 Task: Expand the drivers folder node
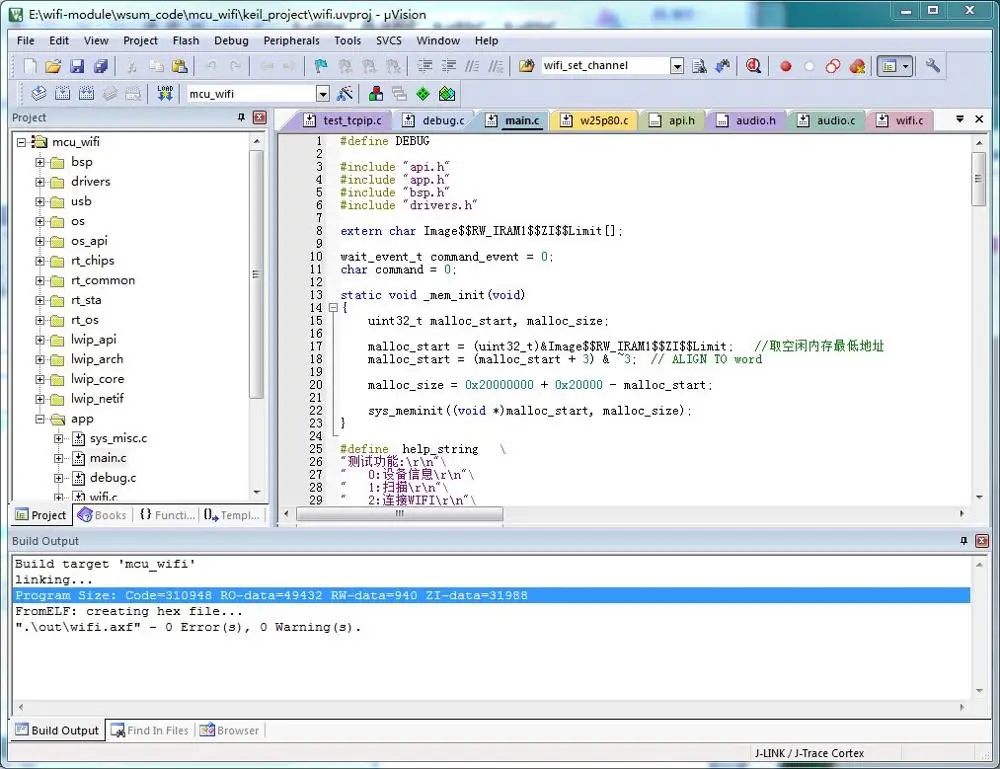coord(40,182)
